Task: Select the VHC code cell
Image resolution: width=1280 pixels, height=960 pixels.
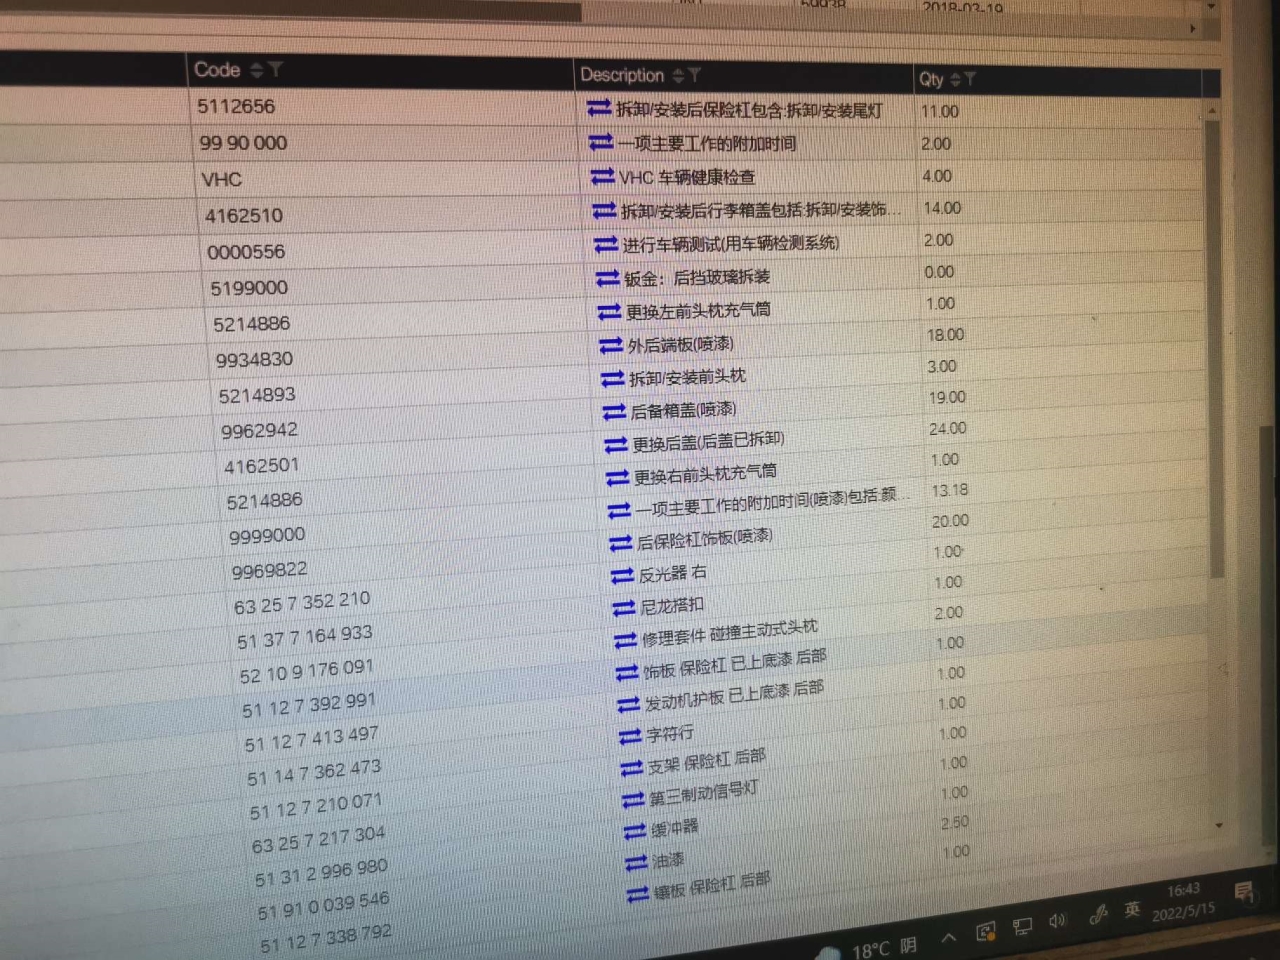Action: (x=221, y=180)
